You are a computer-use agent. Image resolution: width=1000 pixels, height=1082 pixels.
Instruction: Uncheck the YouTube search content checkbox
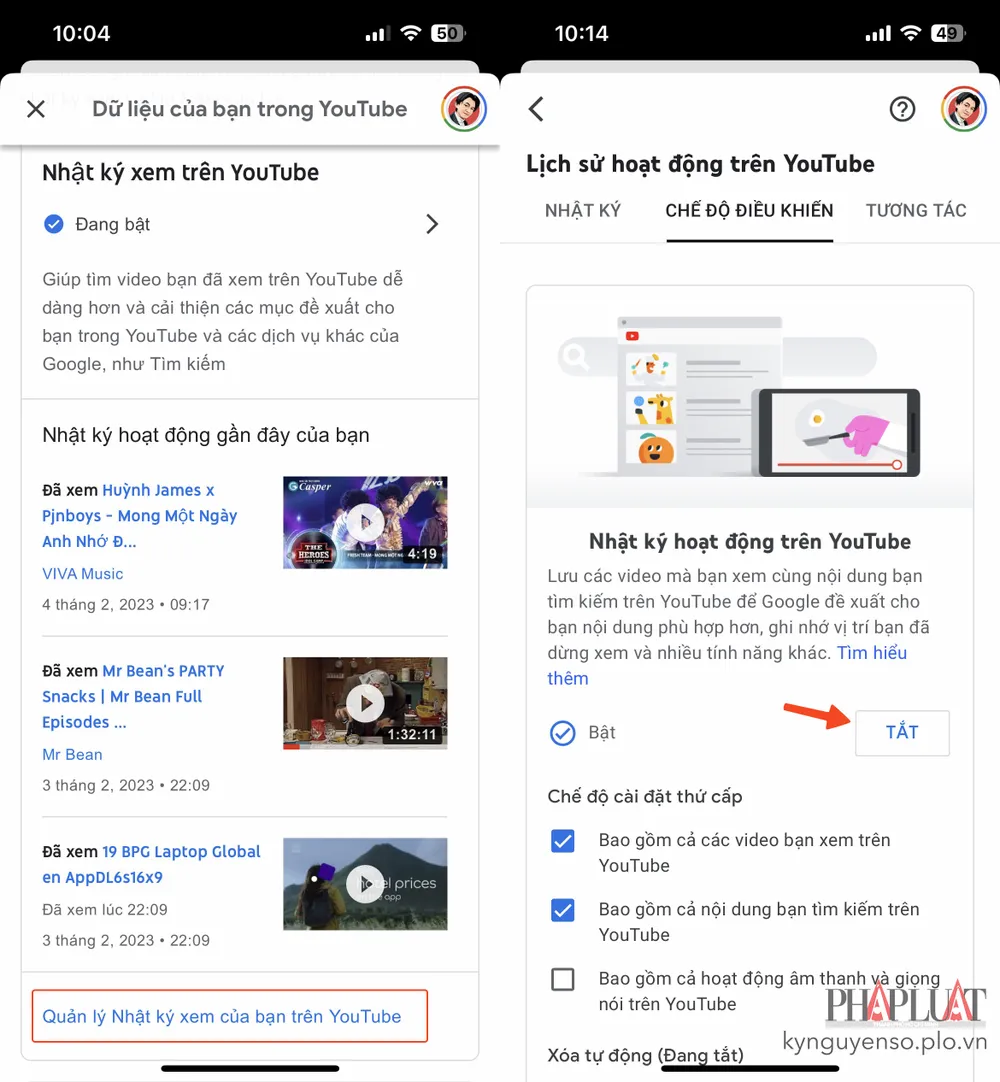pos(563,910)
